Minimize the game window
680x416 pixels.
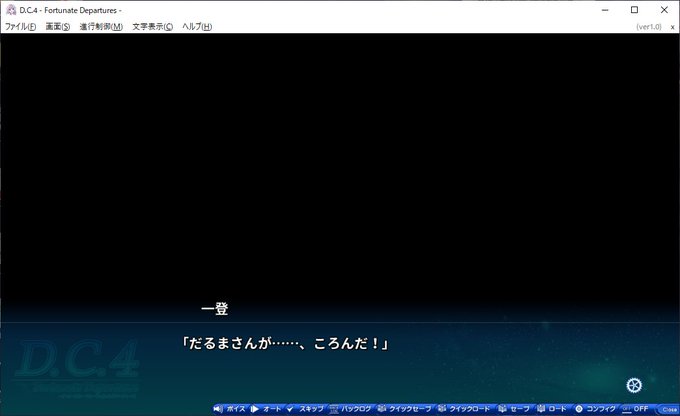(605, 10)
